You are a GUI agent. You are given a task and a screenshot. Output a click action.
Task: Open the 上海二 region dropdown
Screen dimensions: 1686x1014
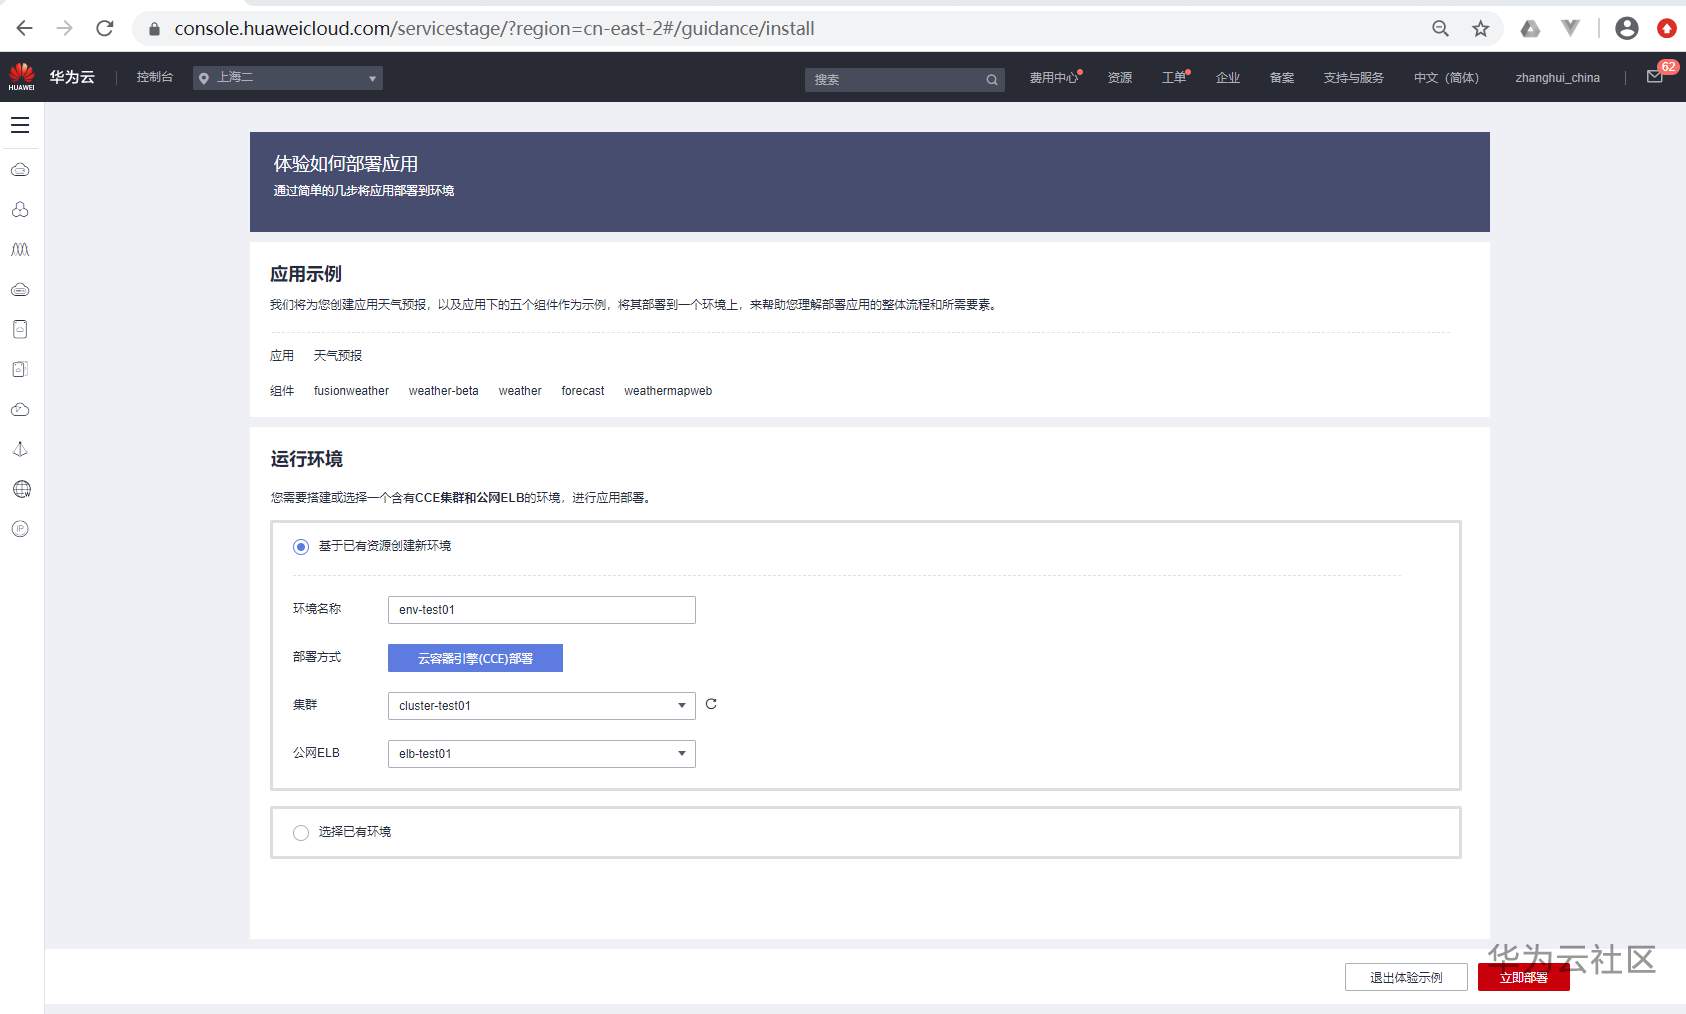(x=288, y=78)
